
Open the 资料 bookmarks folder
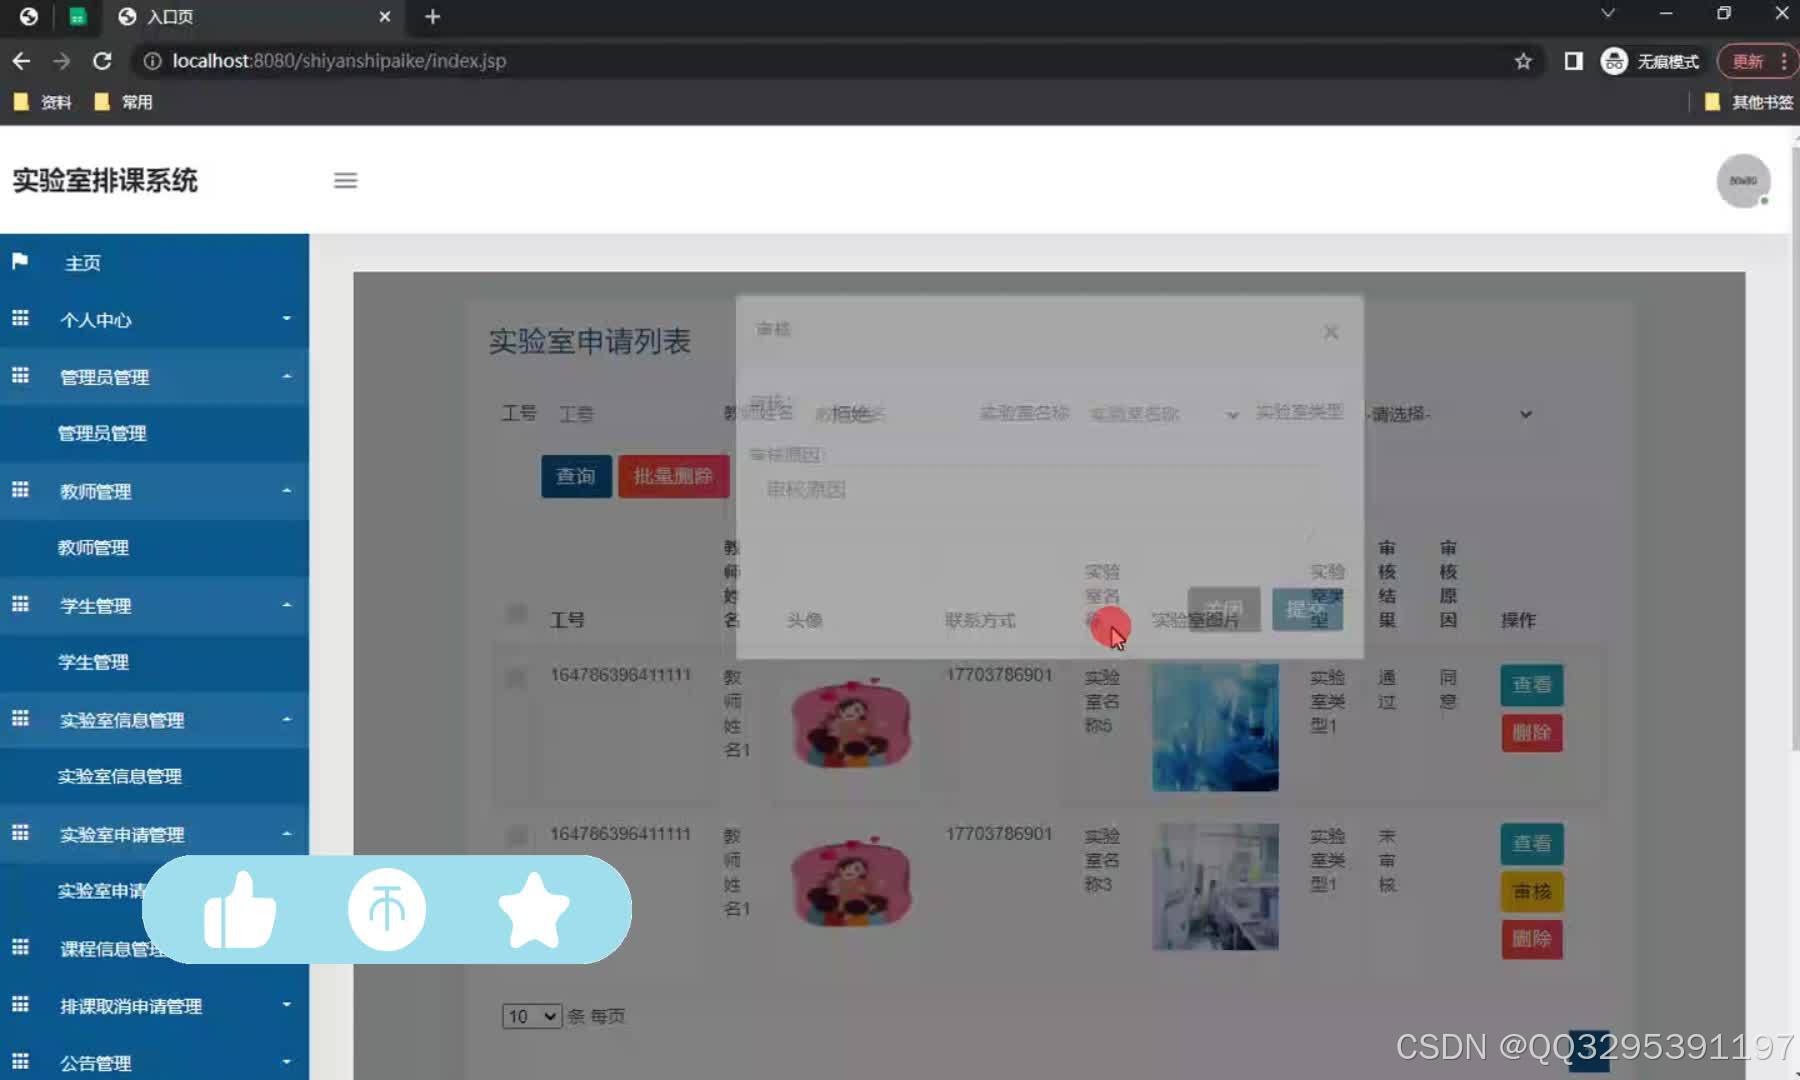[x=43, y=102]
